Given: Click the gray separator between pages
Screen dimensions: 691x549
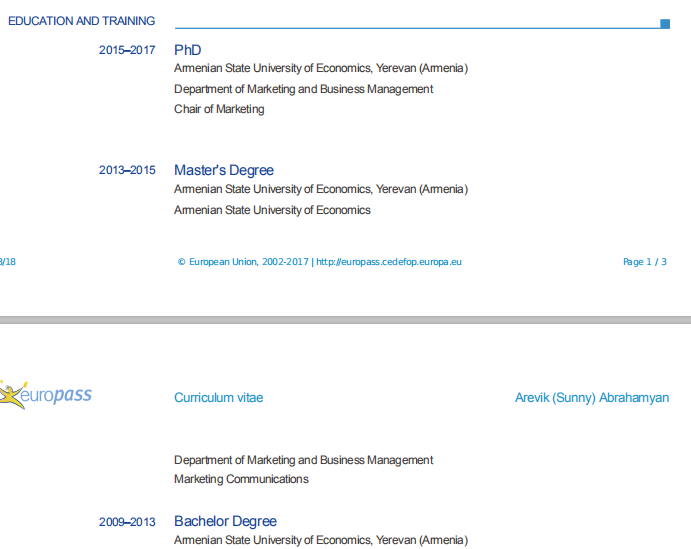Looking at the screenshot, I should click(345, 320).
